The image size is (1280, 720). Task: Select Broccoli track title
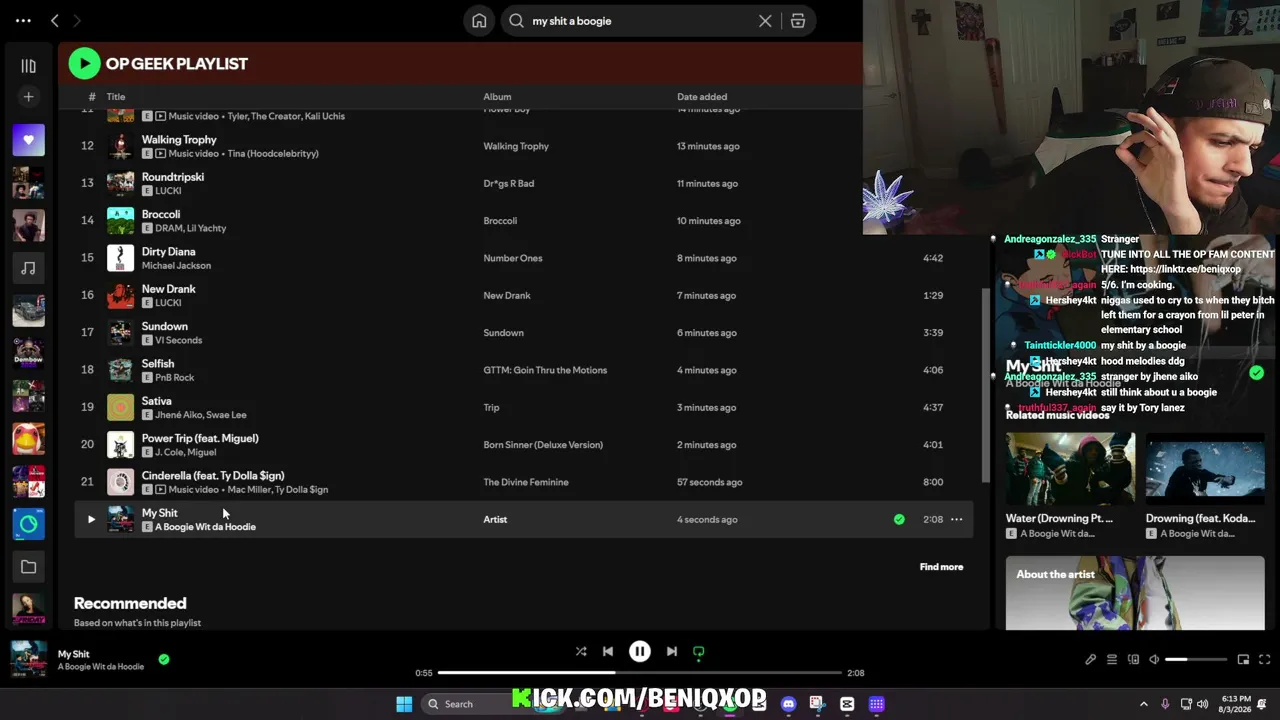point(161,214)
